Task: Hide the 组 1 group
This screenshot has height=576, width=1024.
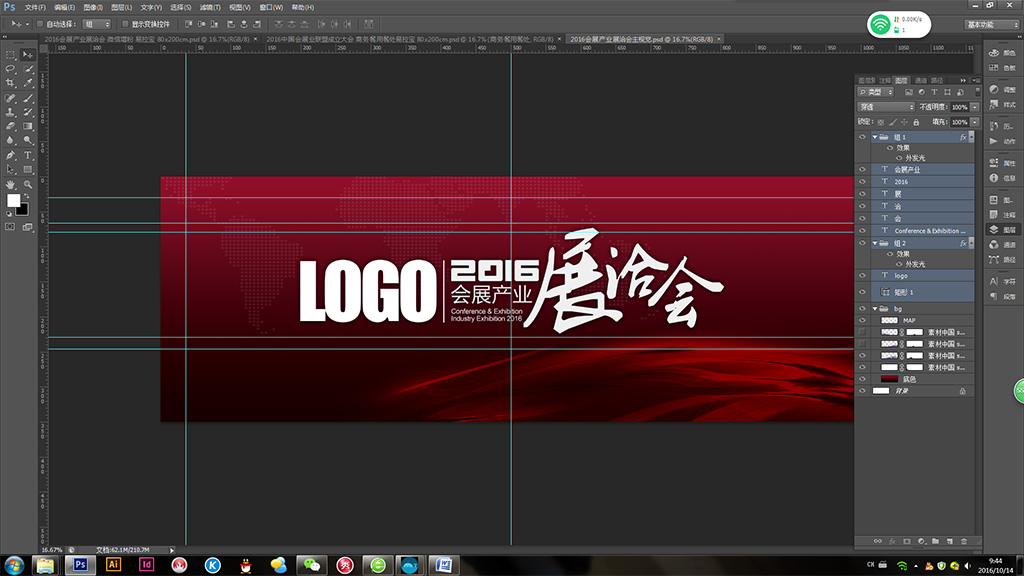Action: pyautogui.click(x=862, y=137)
